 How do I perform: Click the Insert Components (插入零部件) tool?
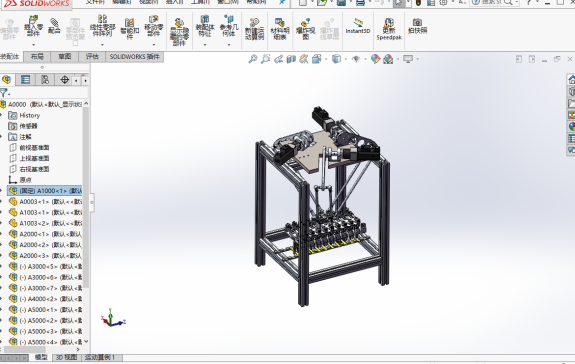(x=33, y=26)
